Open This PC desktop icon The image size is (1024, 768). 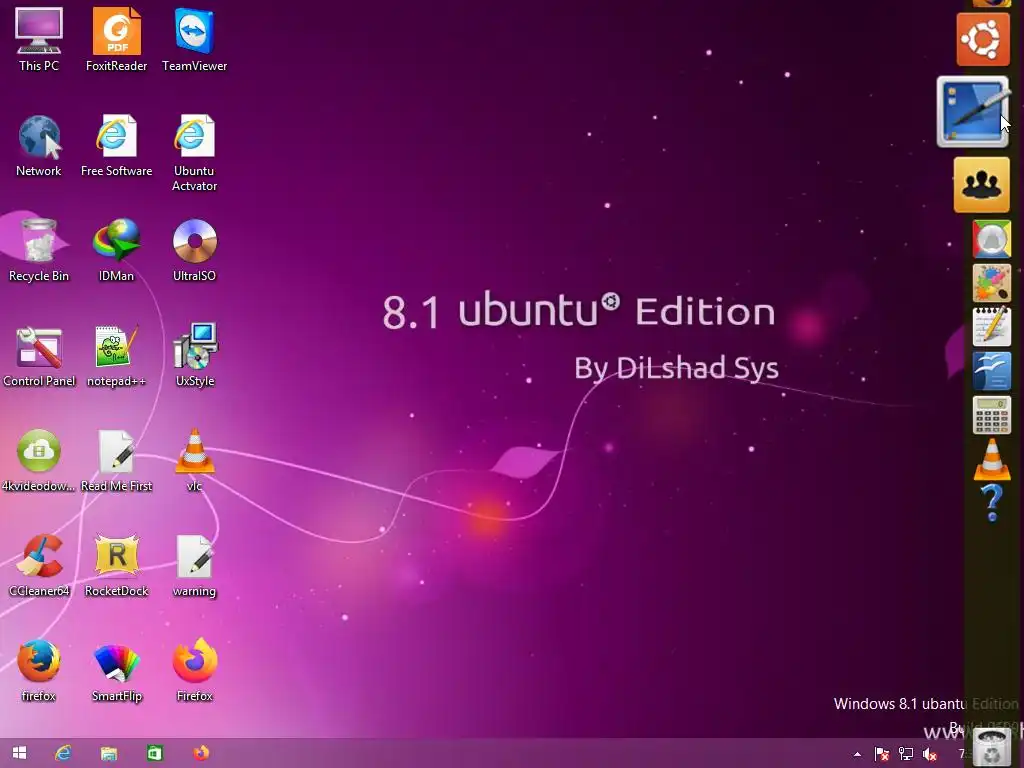click(39, 39)
